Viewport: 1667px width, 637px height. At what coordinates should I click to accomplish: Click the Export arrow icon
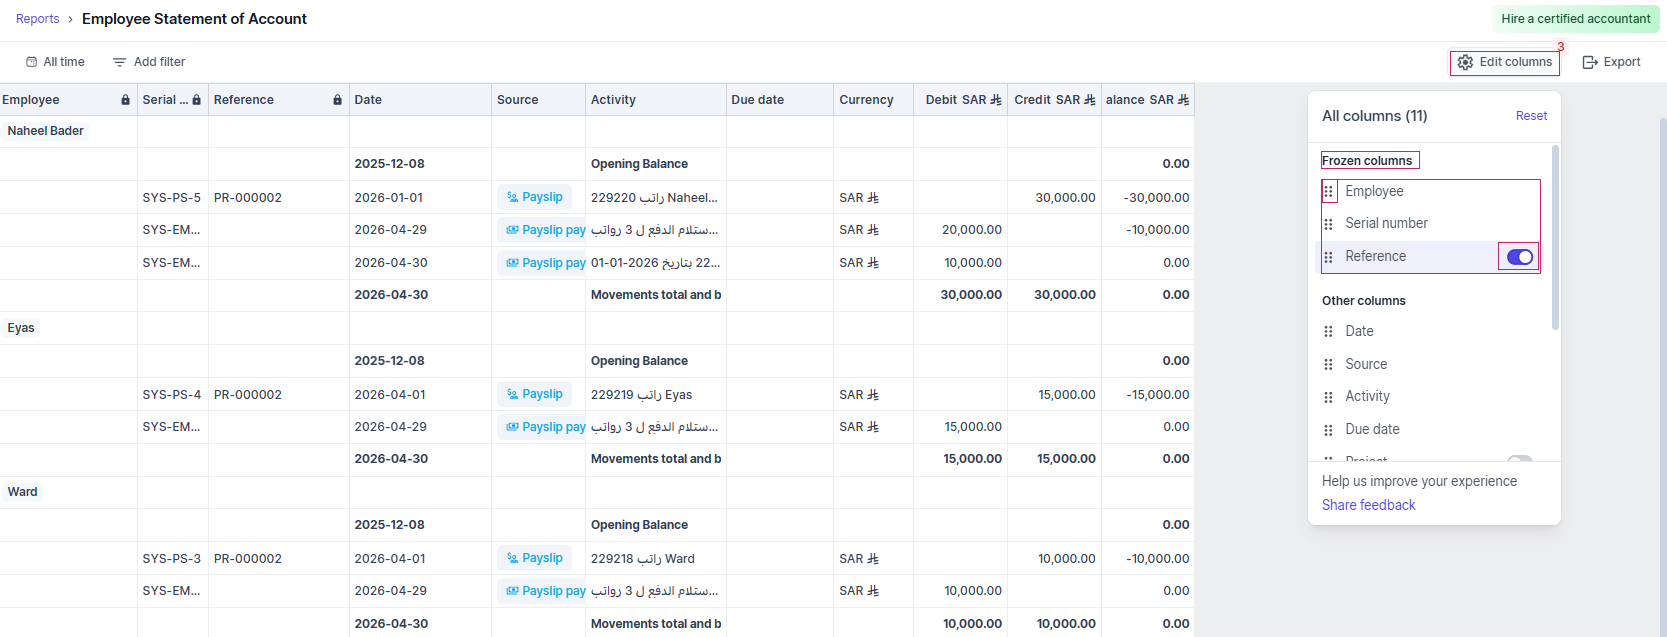tap(1590, 62)
